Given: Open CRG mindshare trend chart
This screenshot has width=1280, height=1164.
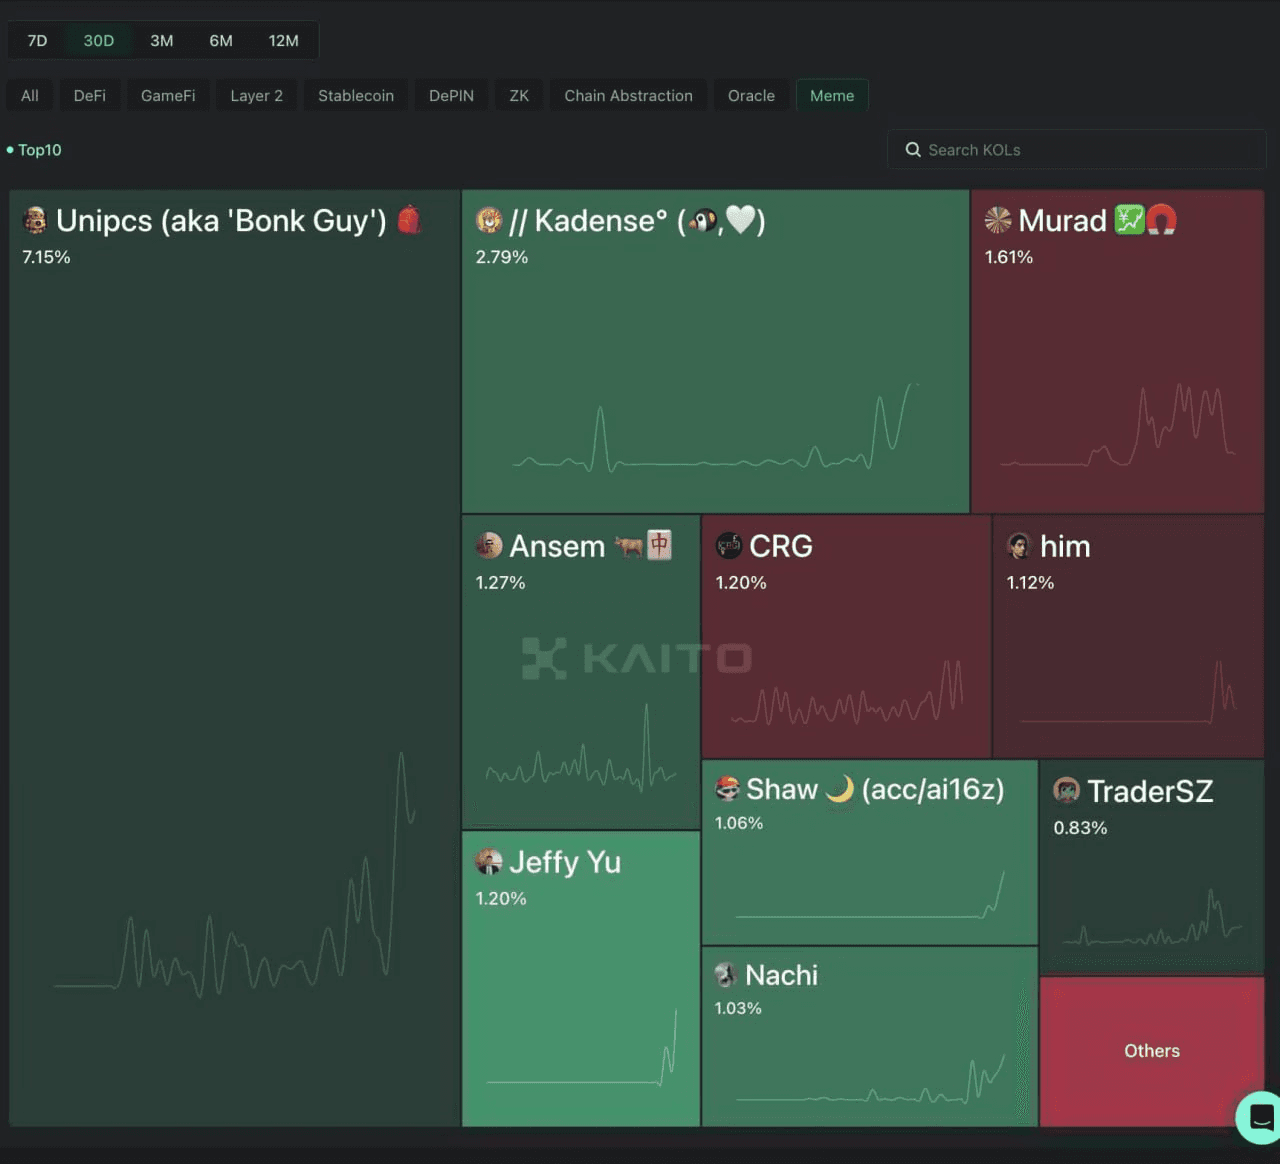Looking at the screenshot, I should click(848, 692).
